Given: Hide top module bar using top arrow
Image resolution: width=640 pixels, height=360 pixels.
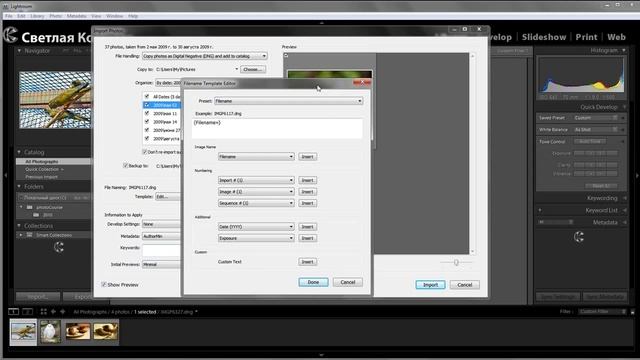Looking at the screenshot, I should [x=322, y=23].
